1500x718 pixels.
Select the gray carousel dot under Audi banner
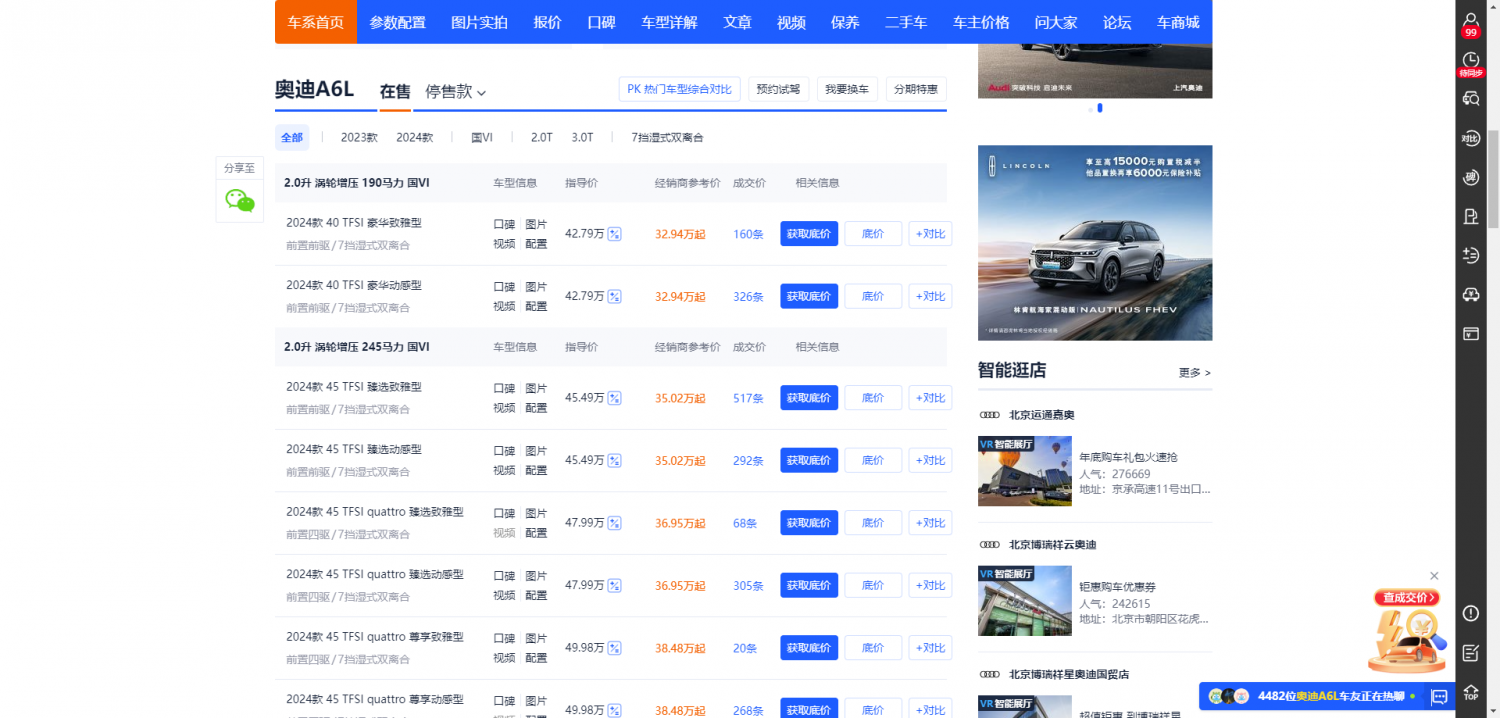click(1090, 108)
